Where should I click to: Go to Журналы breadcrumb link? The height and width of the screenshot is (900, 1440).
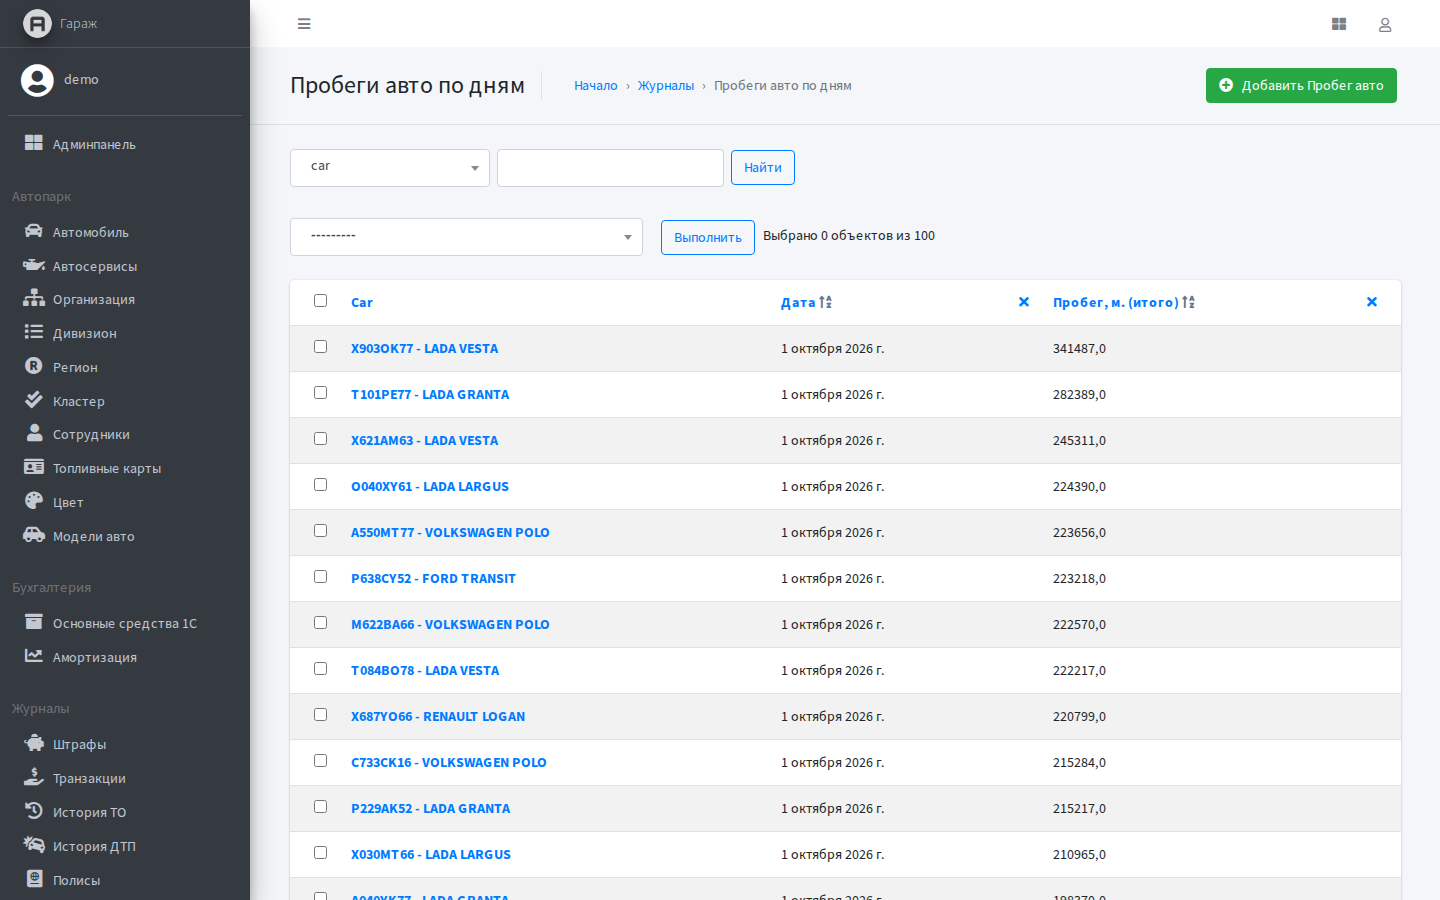(x=666, y=86)
